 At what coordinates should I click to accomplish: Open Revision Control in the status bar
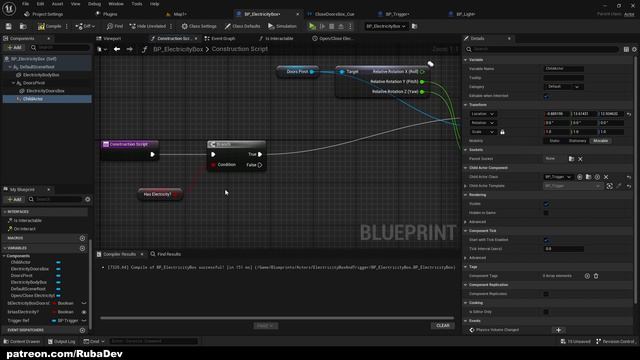615,341
